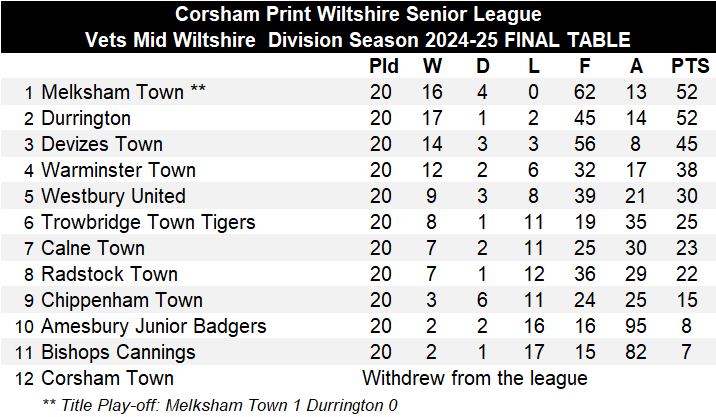Screen dimensions: 716x417
Task: Click Amesbury Junior Badgers' goals against value 95
Action: pyautogui.click(x=638, y=326)
